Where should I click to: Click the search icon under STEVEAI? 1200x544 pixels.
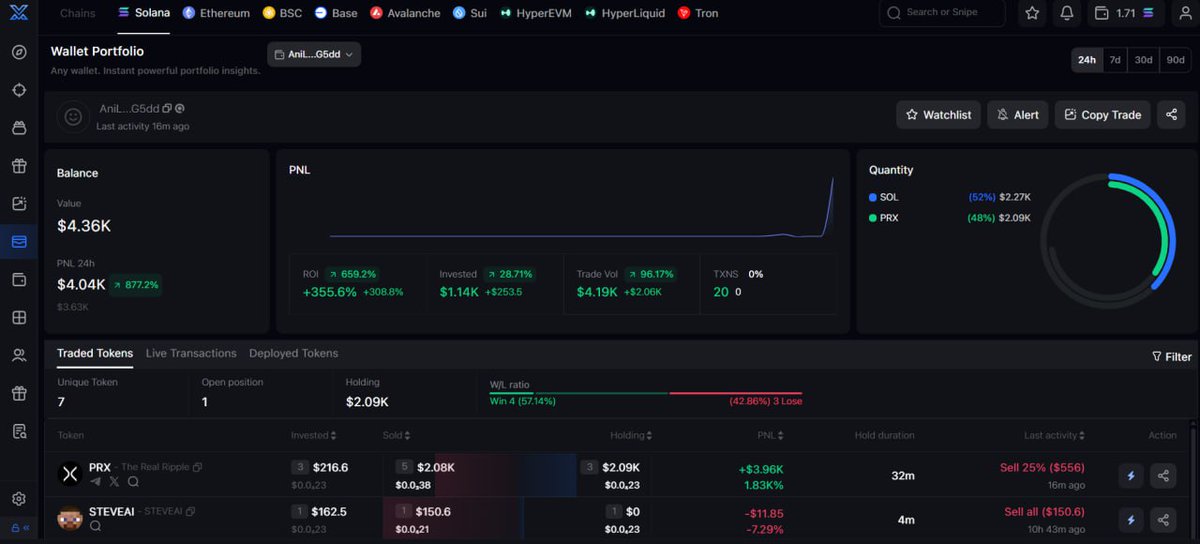click(x=96, y=525)
